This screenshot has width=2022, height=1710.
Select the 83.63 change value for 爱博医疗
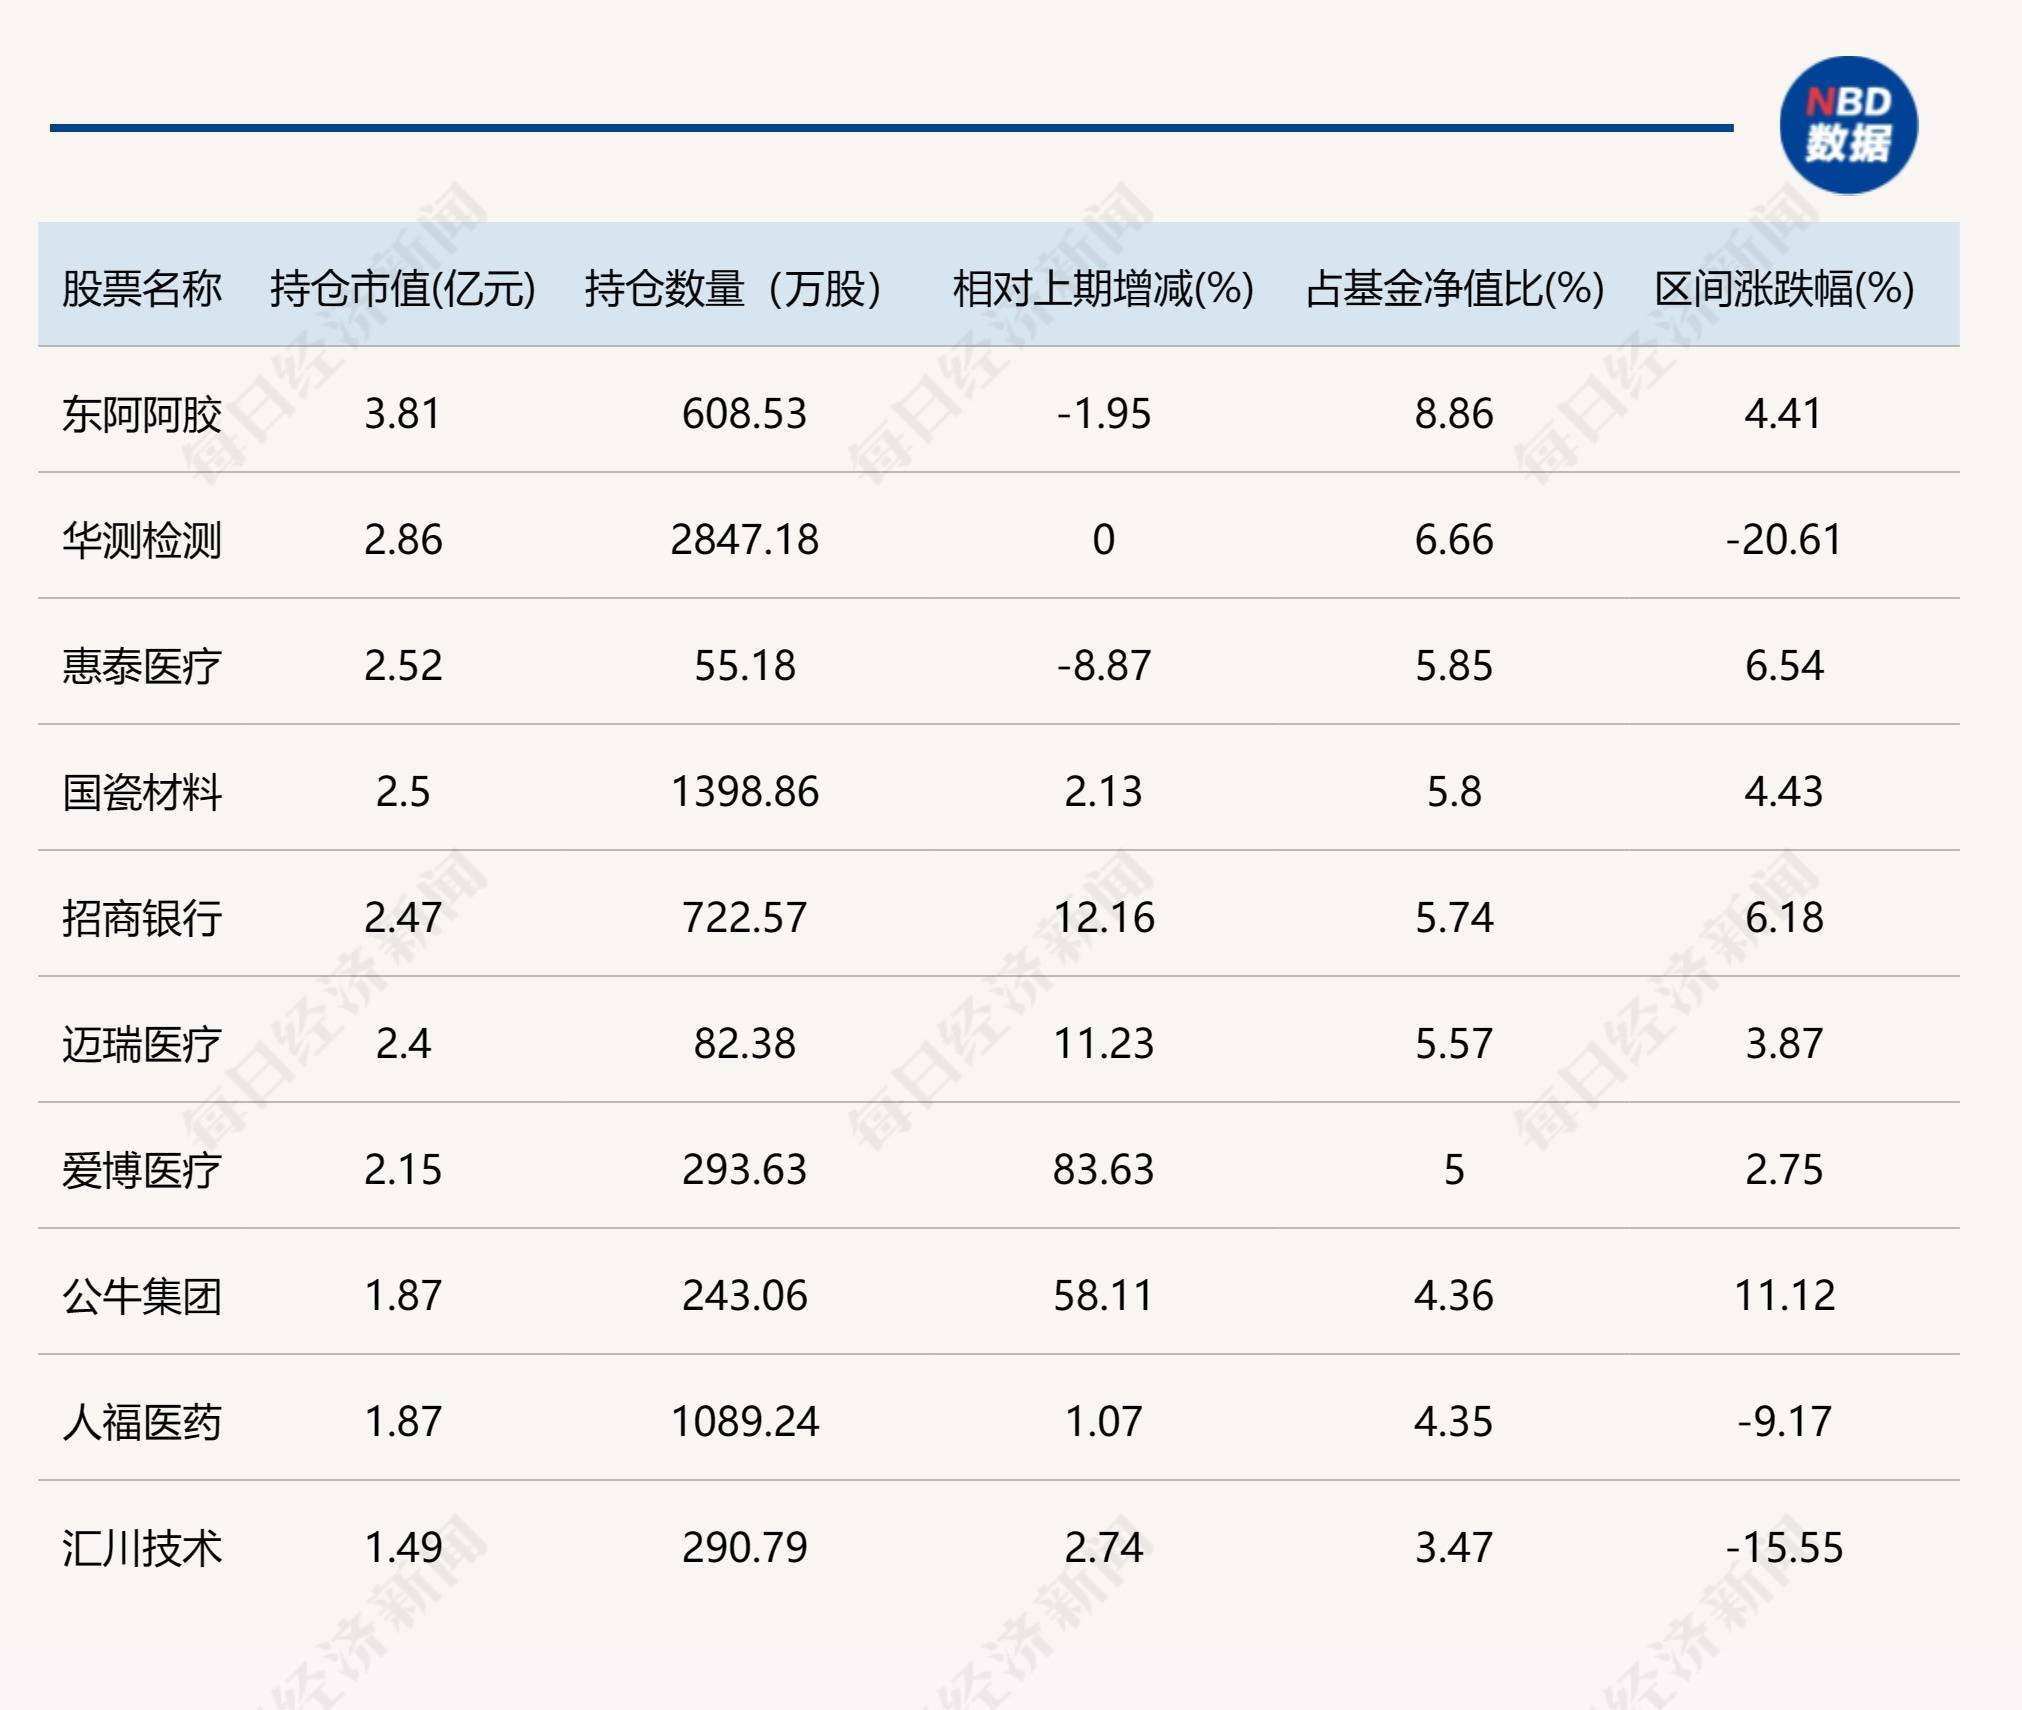(1103, 1170)
